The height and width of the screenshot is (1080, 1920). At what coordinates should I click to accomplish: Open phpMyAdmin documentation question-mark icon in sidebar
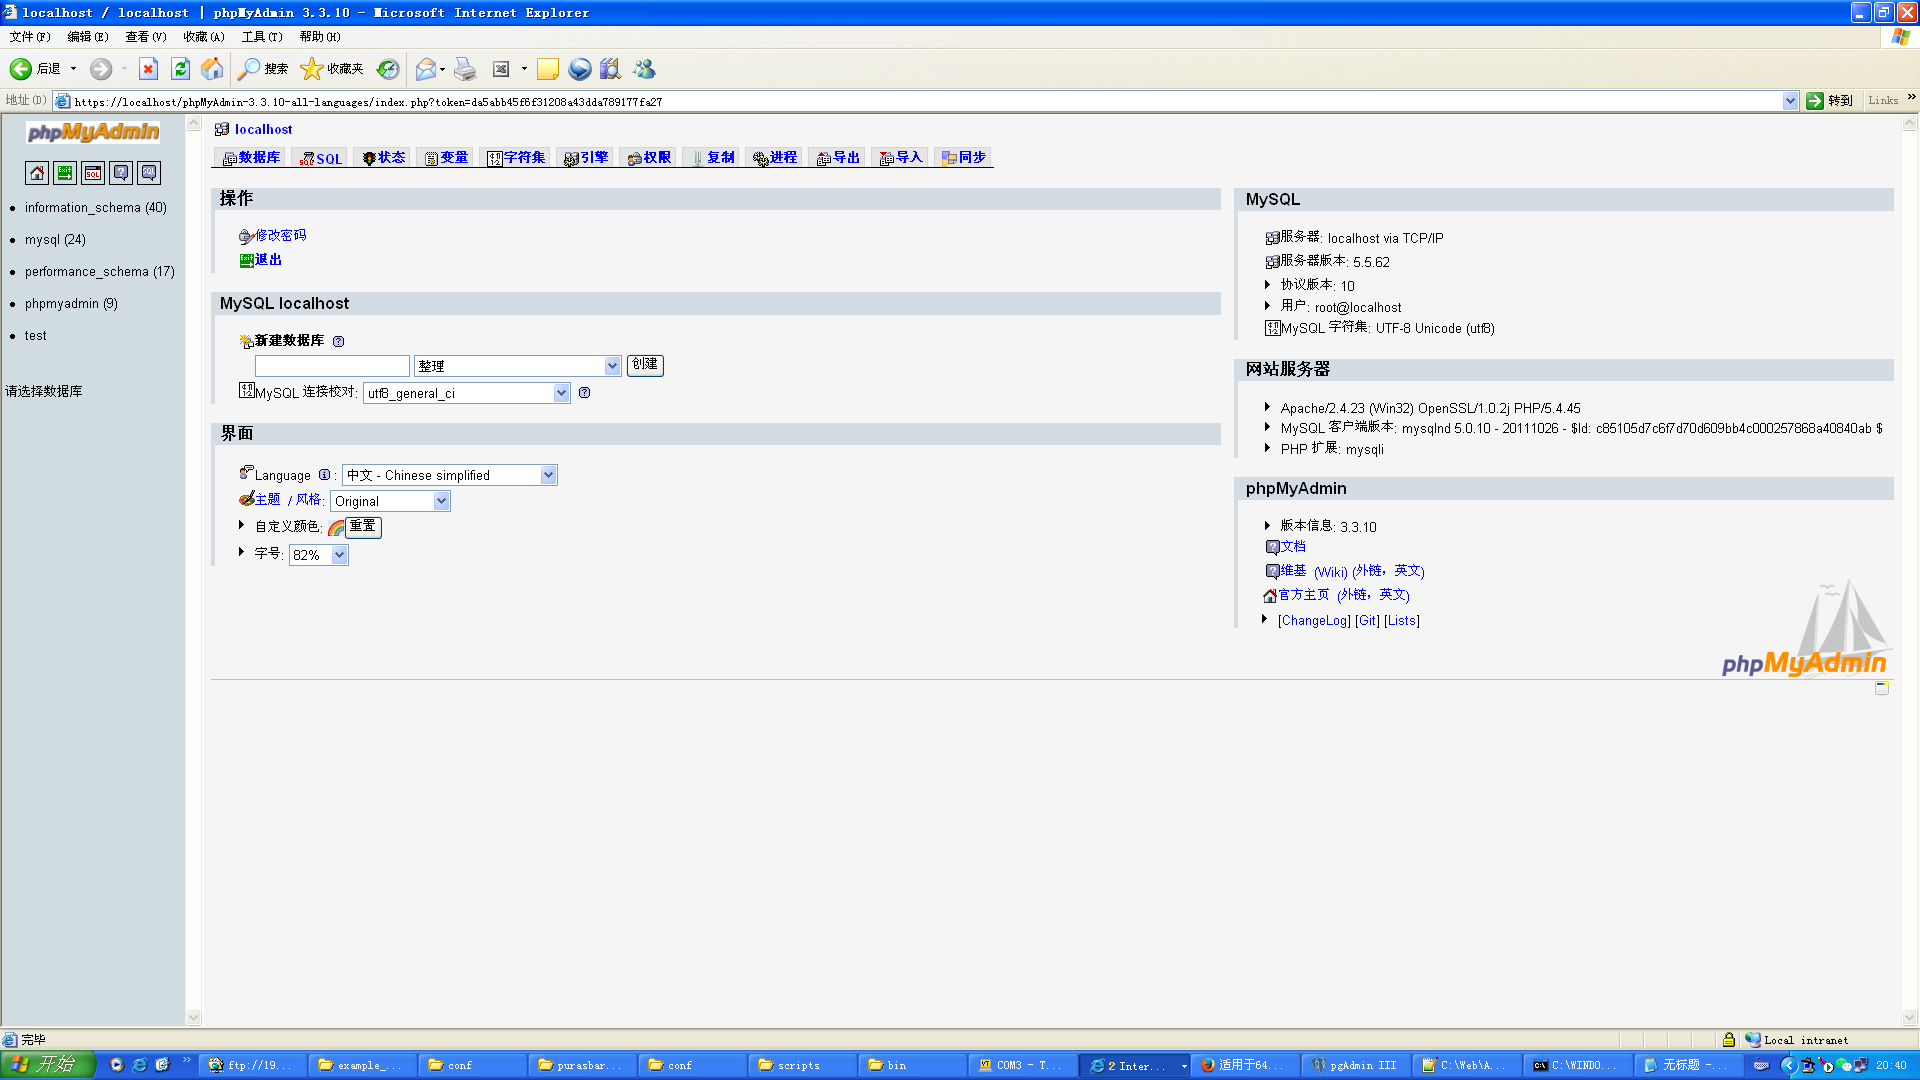point(121,173)
